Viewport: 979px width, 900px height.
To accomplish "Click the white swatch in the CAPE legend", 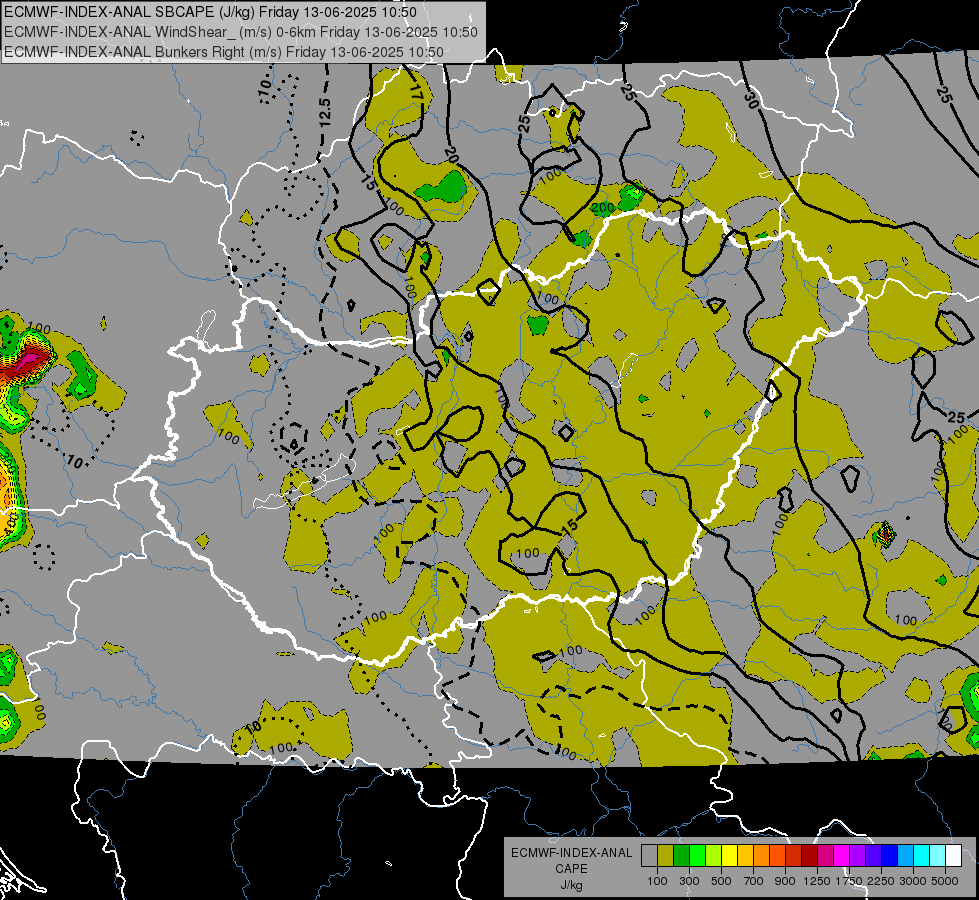I will pos(953,856).
